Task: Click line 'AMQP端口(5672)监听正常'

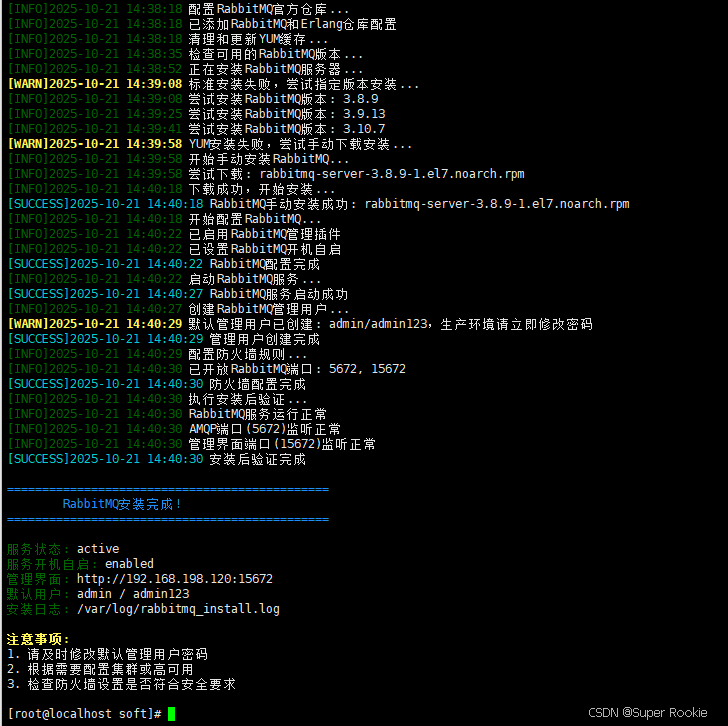Action: tap(174, 429)
